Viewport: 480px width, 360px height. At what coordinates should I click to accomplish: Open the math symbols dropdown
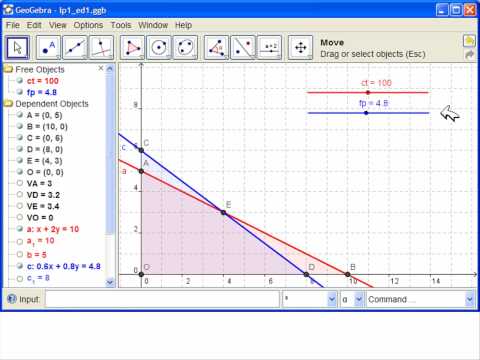(332, 299)
